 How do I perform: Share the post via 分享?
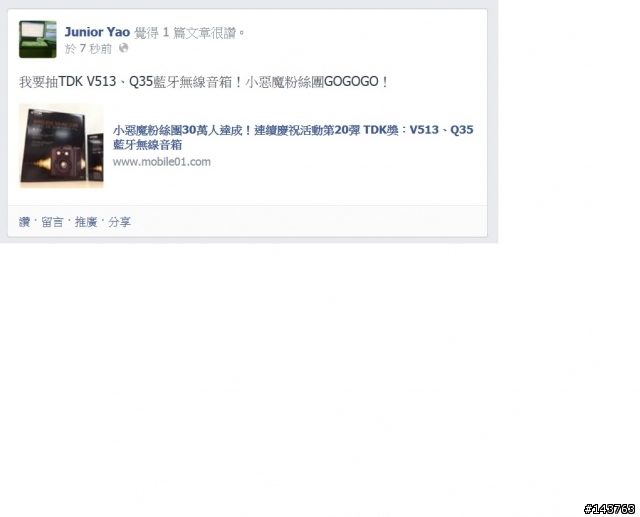pyautogui.click(x=119, y=222)
